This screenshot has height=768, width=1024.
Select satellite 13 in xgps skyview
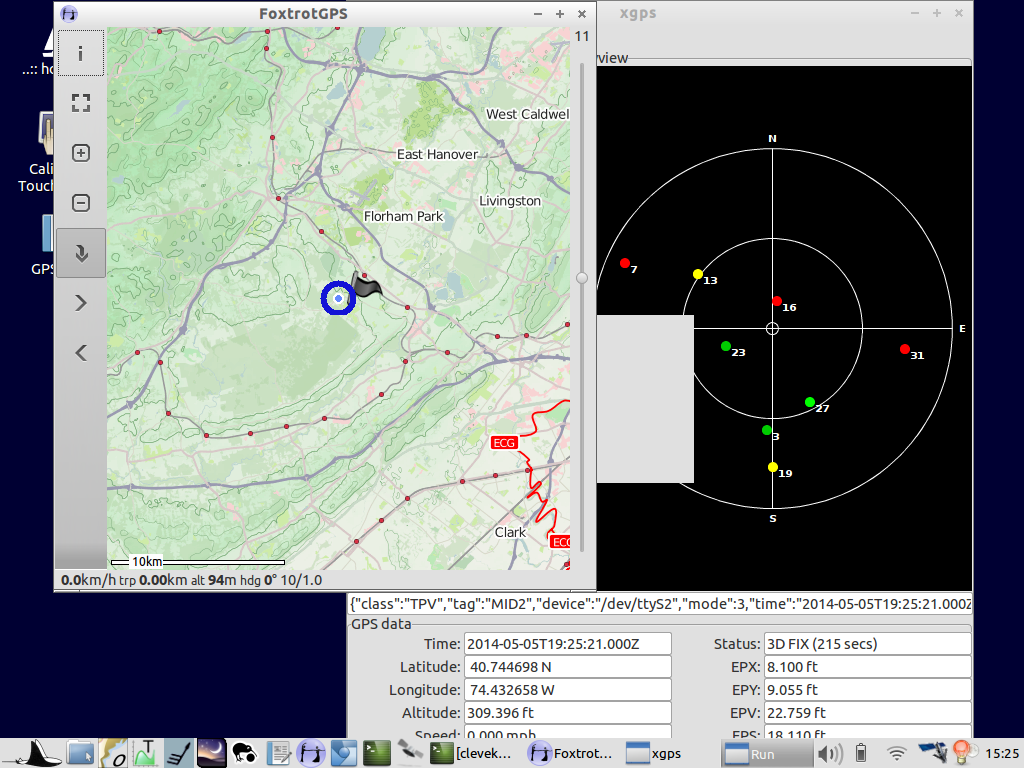click(x=698, y=274)
